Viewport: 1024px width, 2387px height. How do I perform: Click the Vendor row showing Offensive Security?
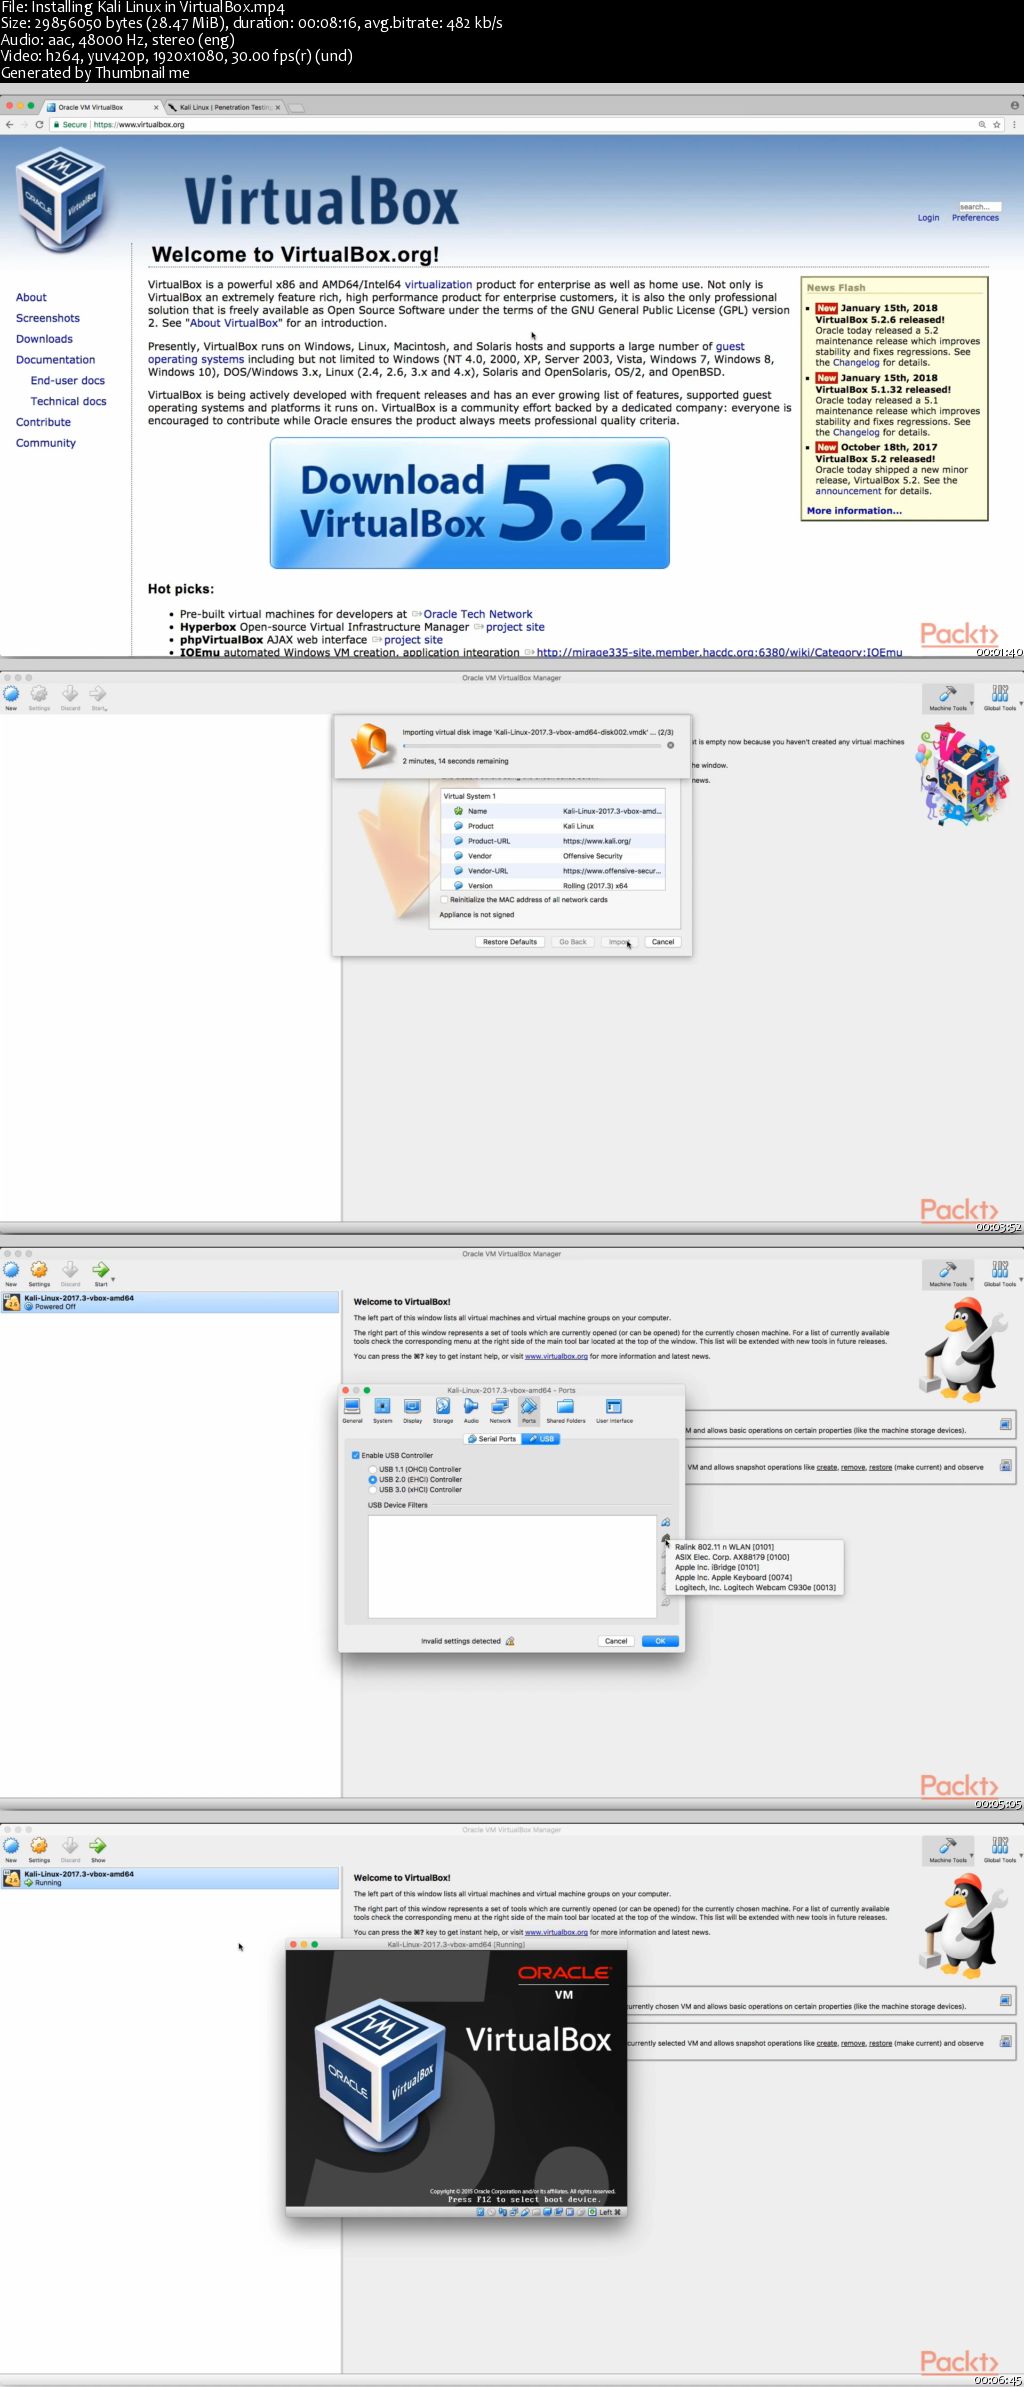coord(552,856)
